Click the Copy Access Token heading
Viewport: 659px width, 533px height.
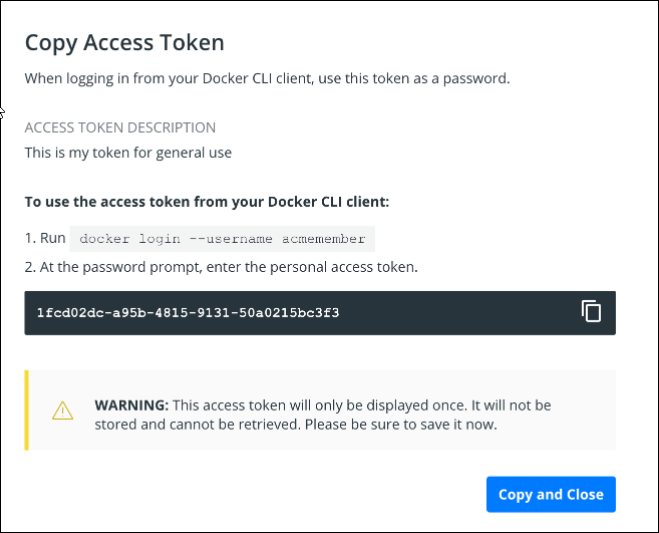(x=124, y=42)
